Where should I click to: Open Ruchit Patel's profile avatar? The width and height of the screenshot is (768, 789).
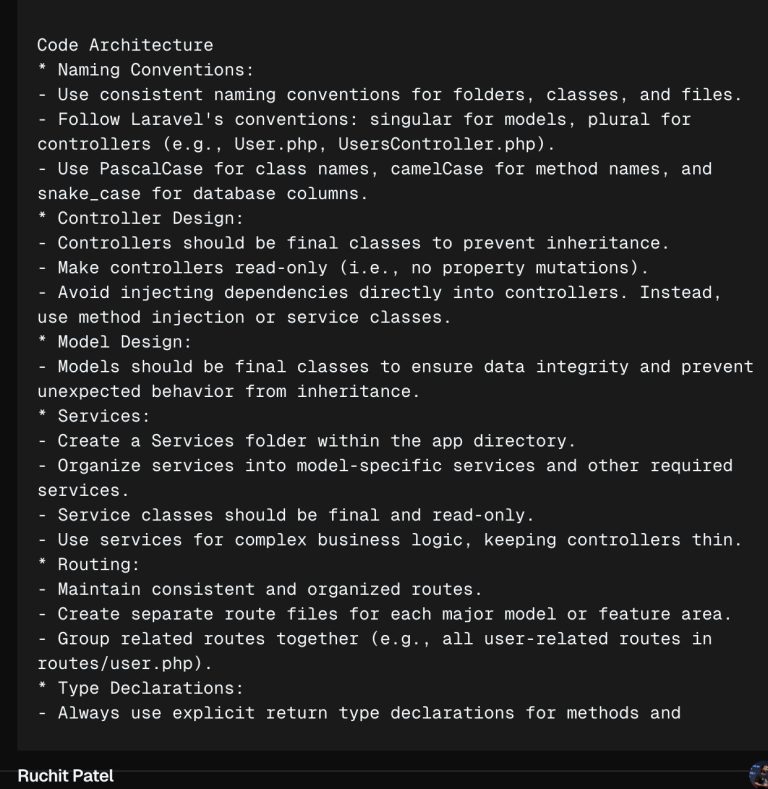coord(759,775)
